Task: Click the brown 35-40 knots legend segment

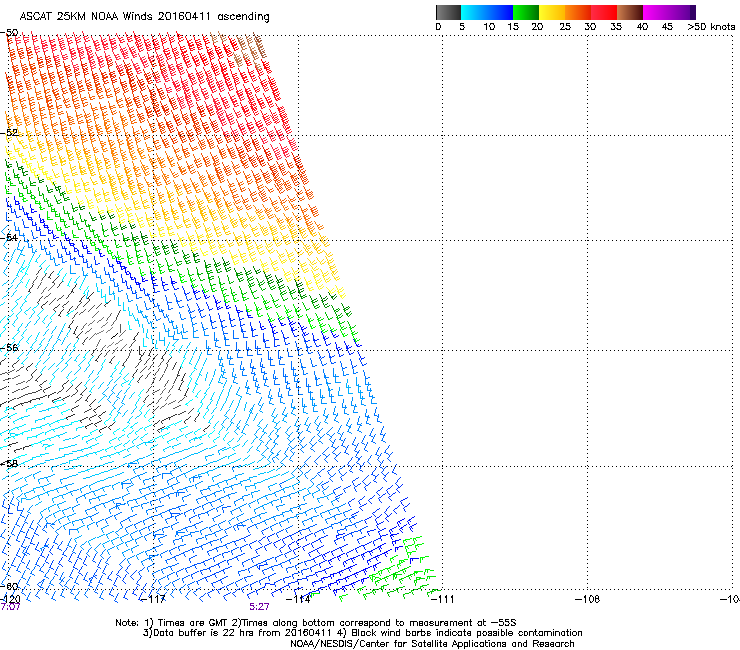Action: click(630, 12)
